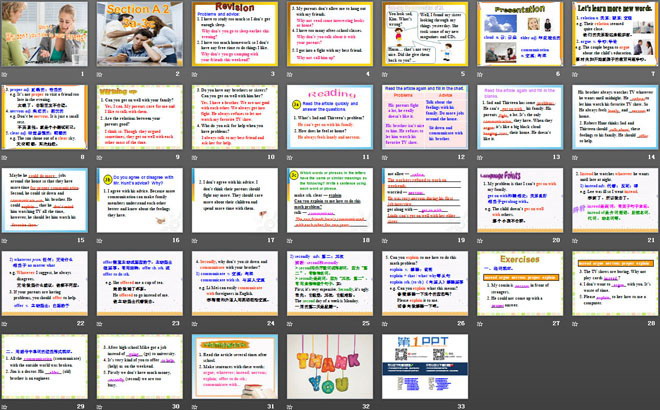Play transition star beneath slide 21

[x=575, y=241]
